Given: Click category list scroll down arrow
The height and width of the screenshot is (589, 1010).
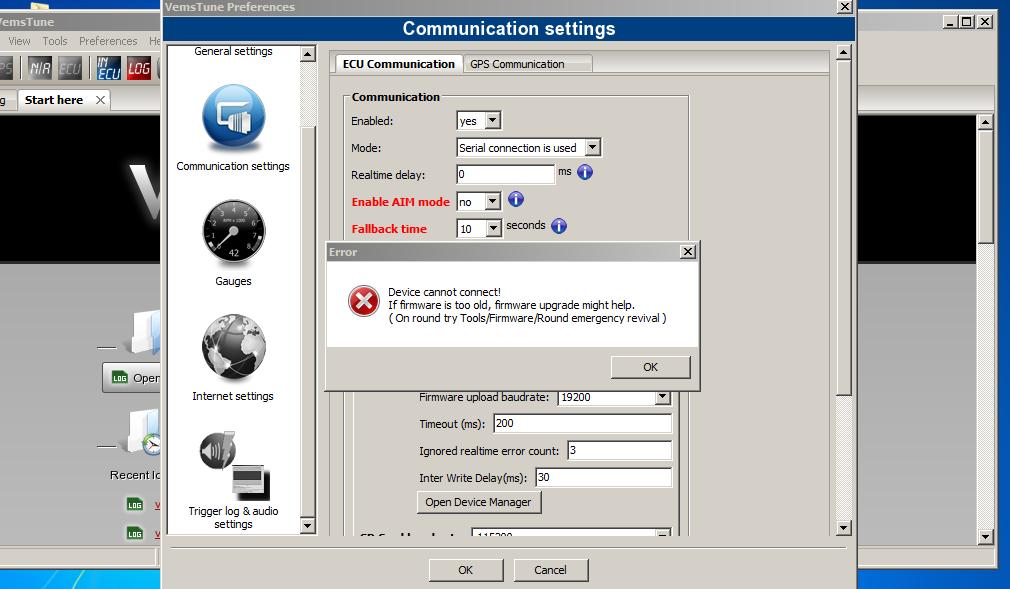Looking at the screenshot, I should click(x=308, y=526).
